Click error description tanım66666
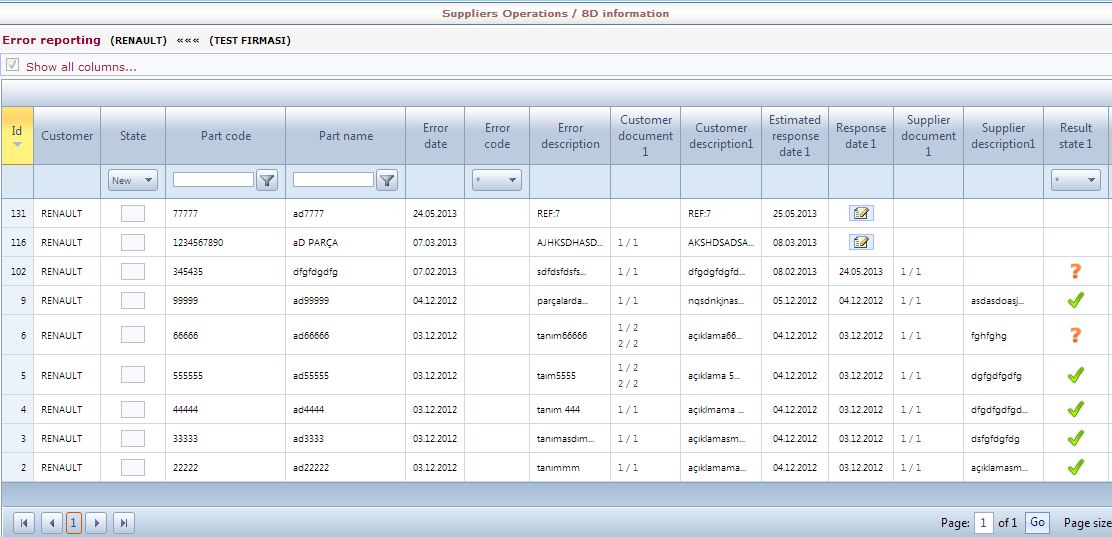 [x=562, y=336]
